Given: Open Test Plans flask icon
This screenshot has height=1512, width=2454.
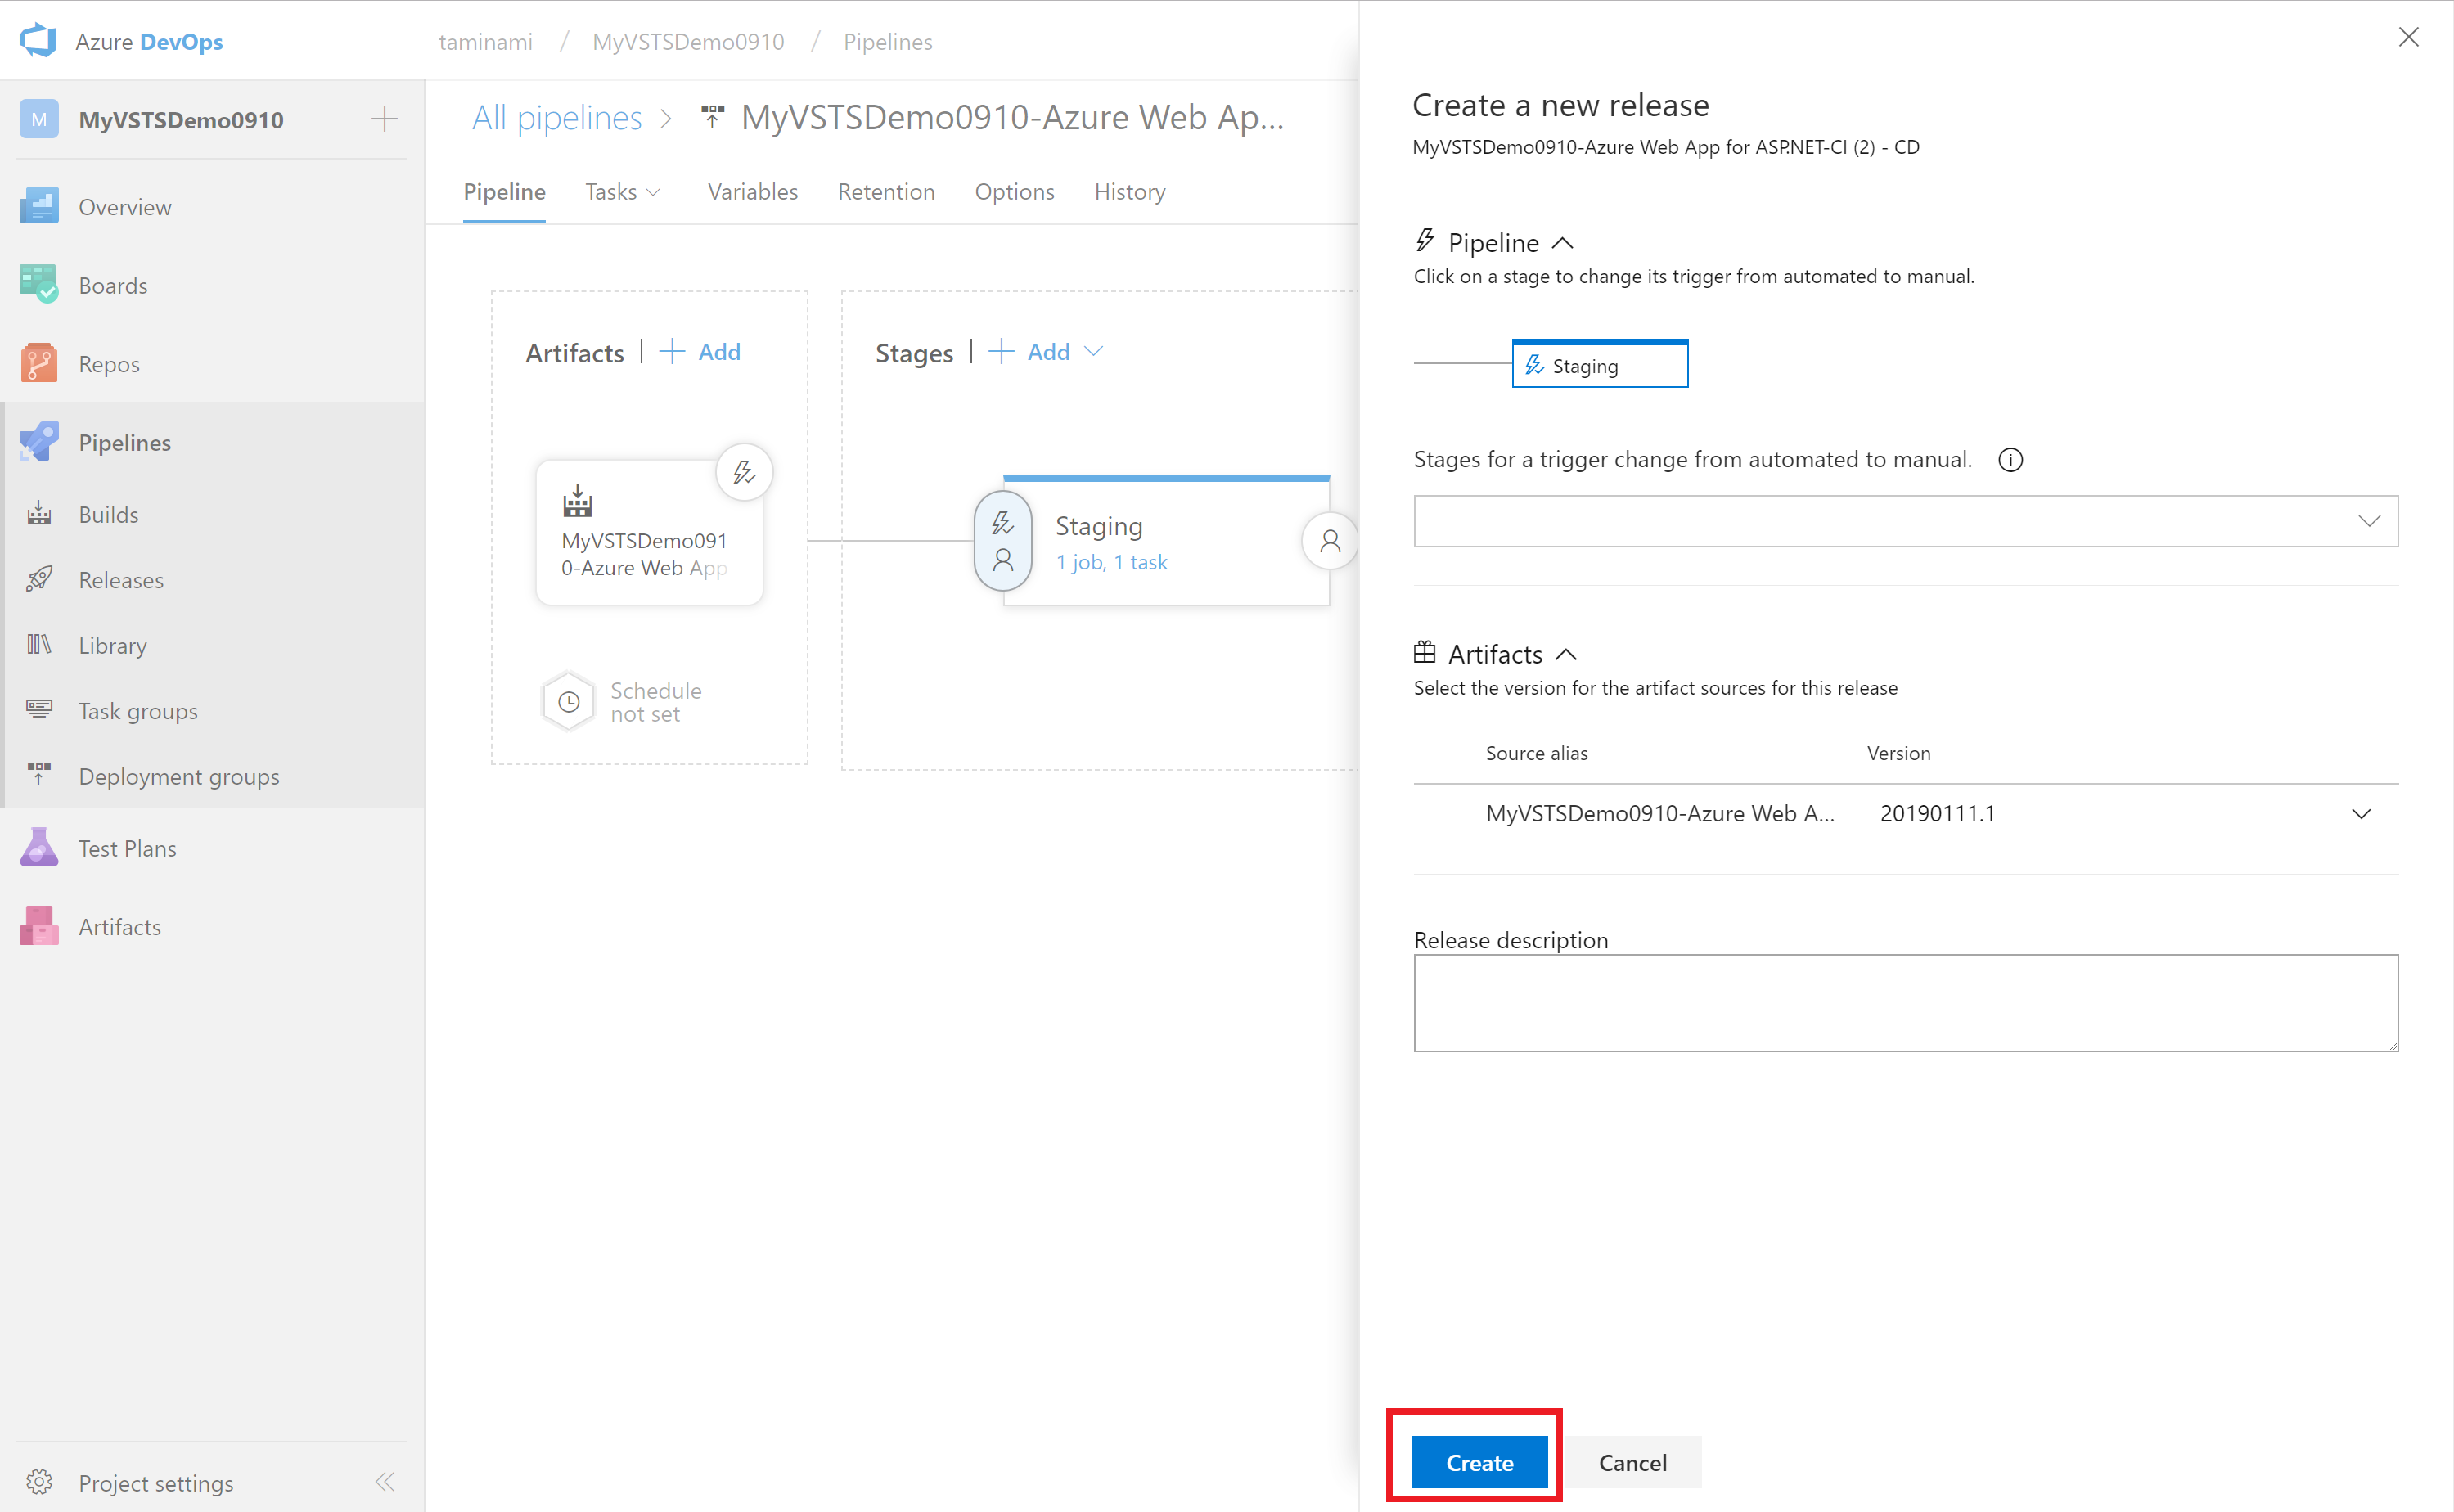Looking at the screenshot, I should (x=38, y=848).
